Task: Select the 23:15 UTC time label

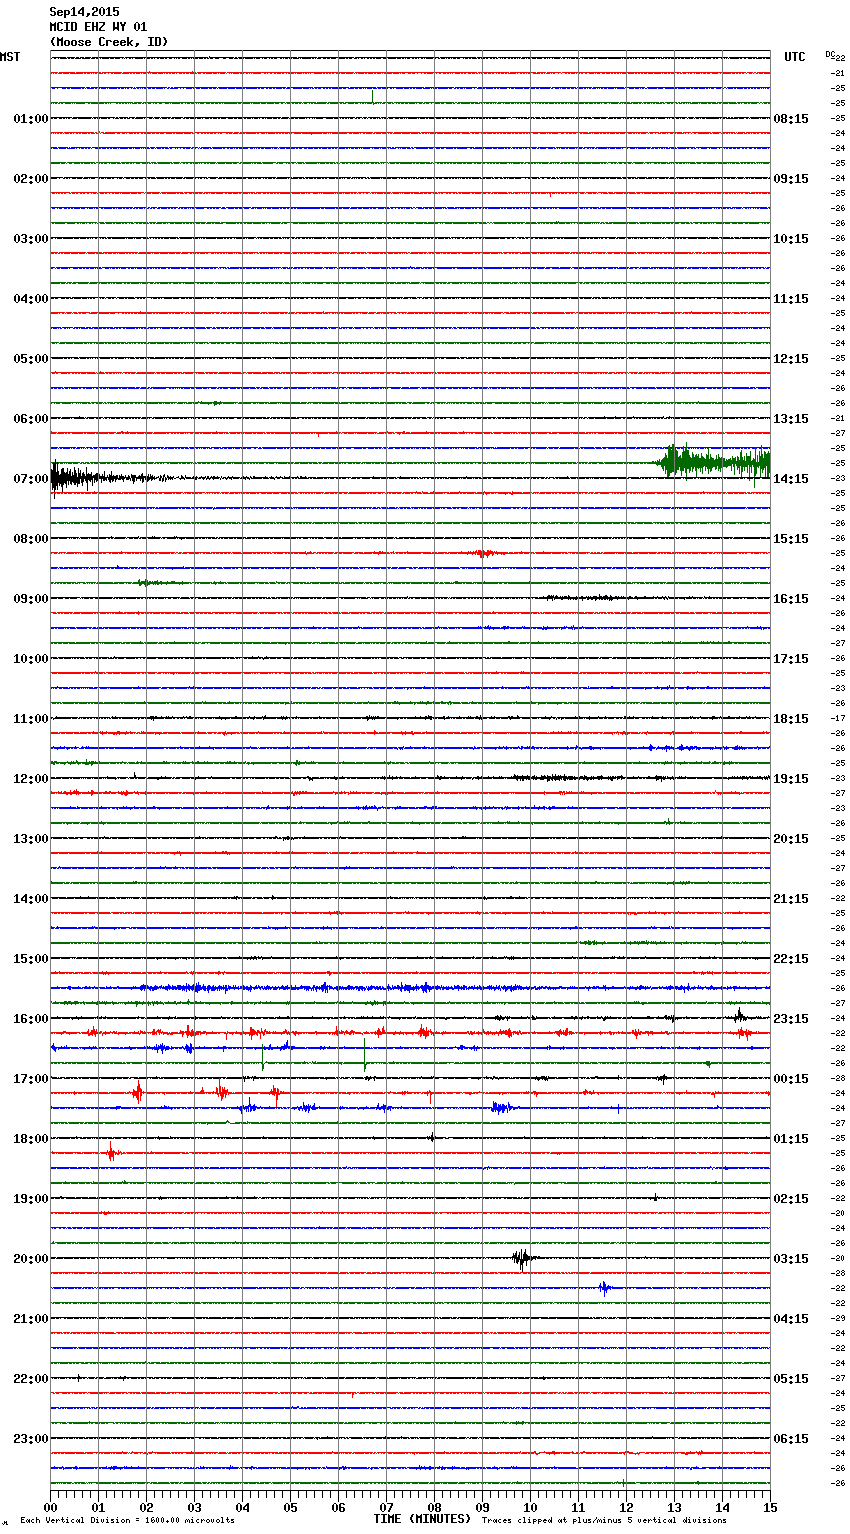Action: pos(791,1019)
